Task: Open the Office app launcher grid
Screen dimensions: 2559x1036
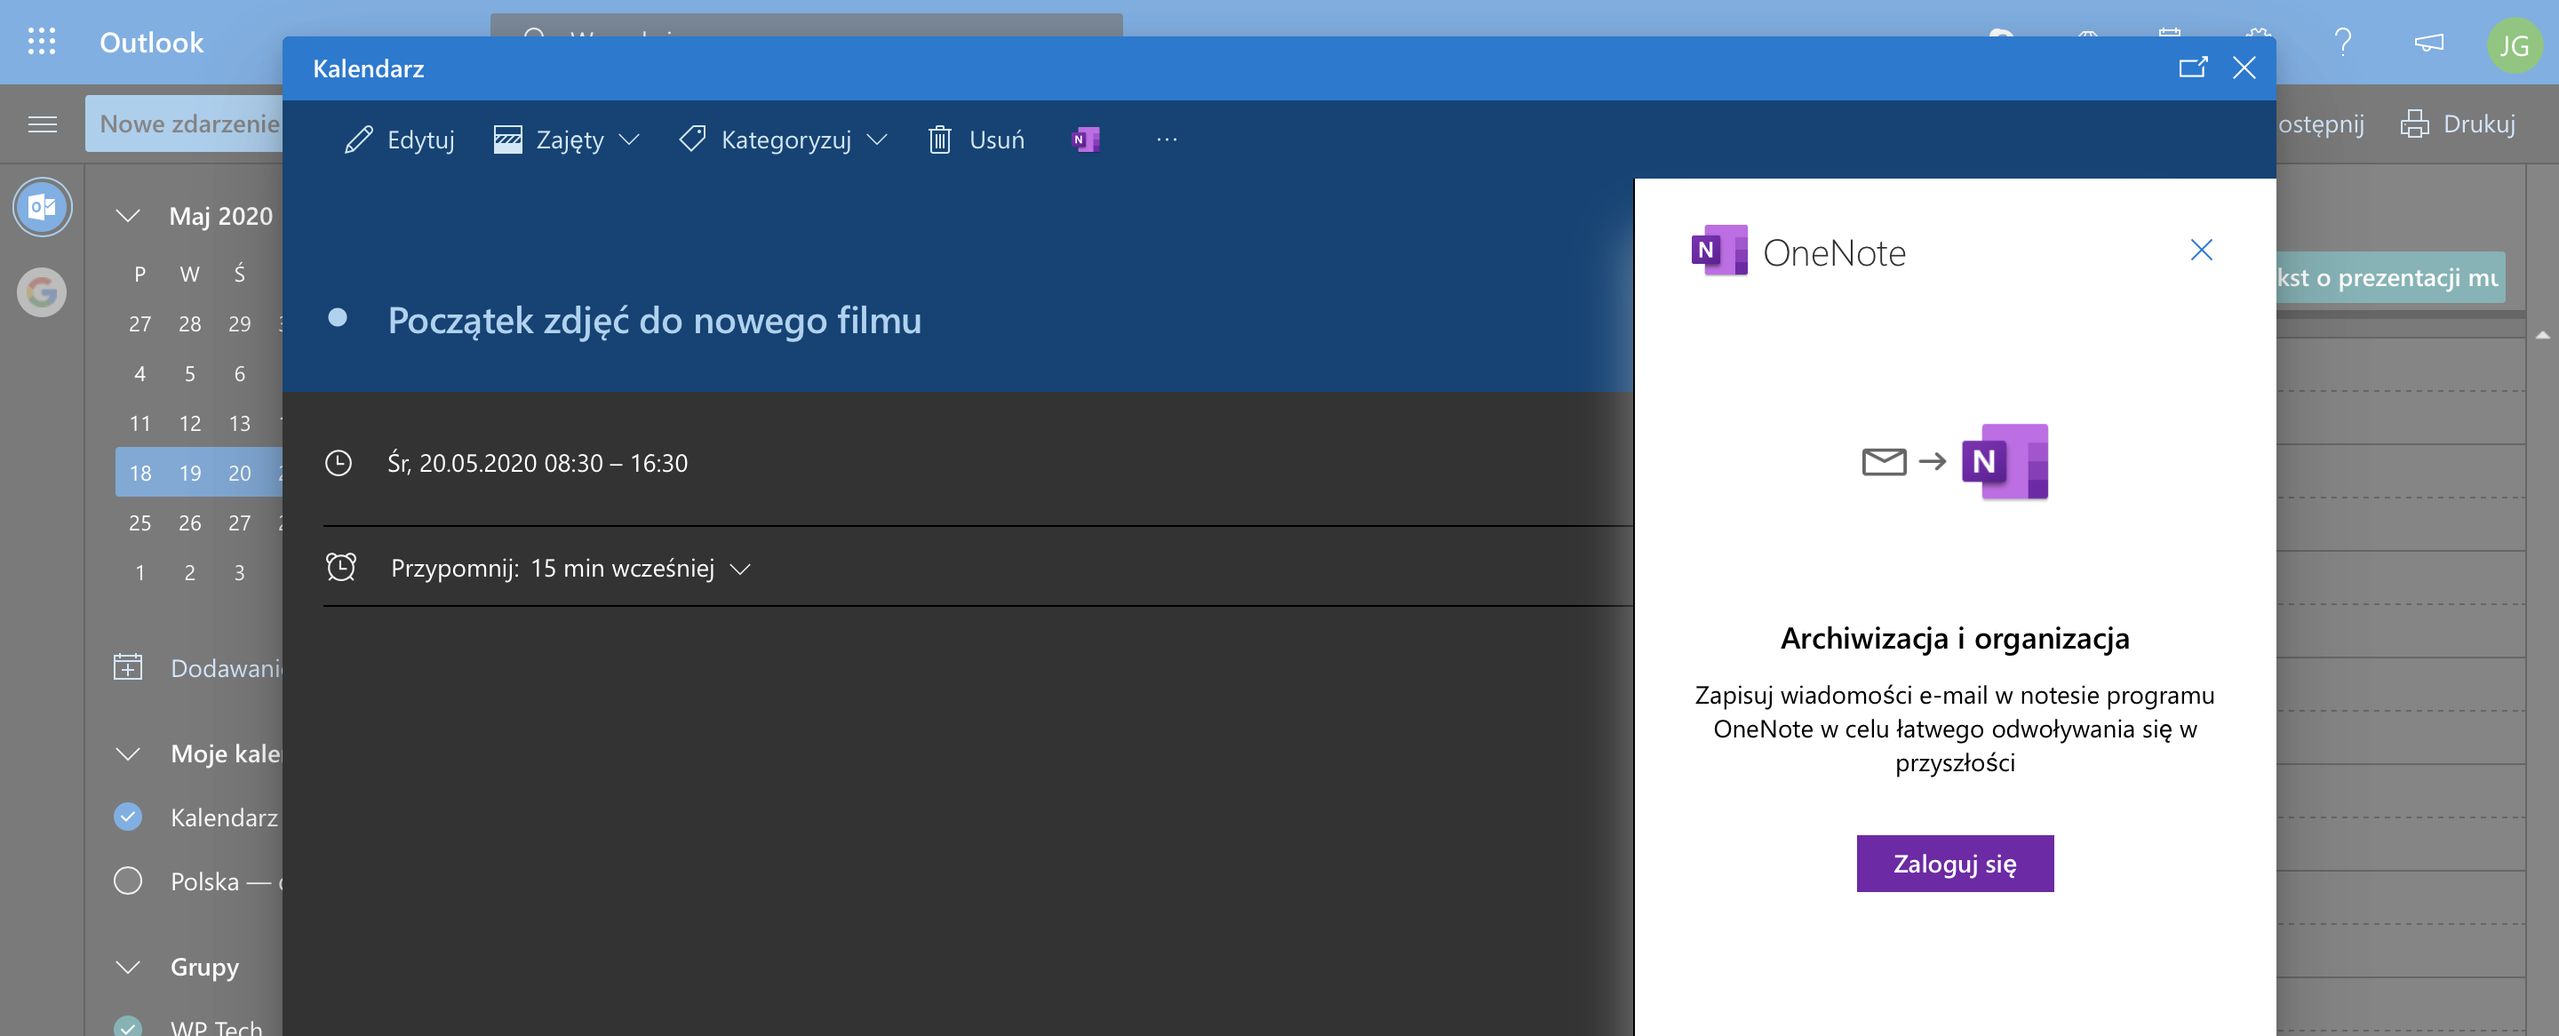Action: [41, 42]
